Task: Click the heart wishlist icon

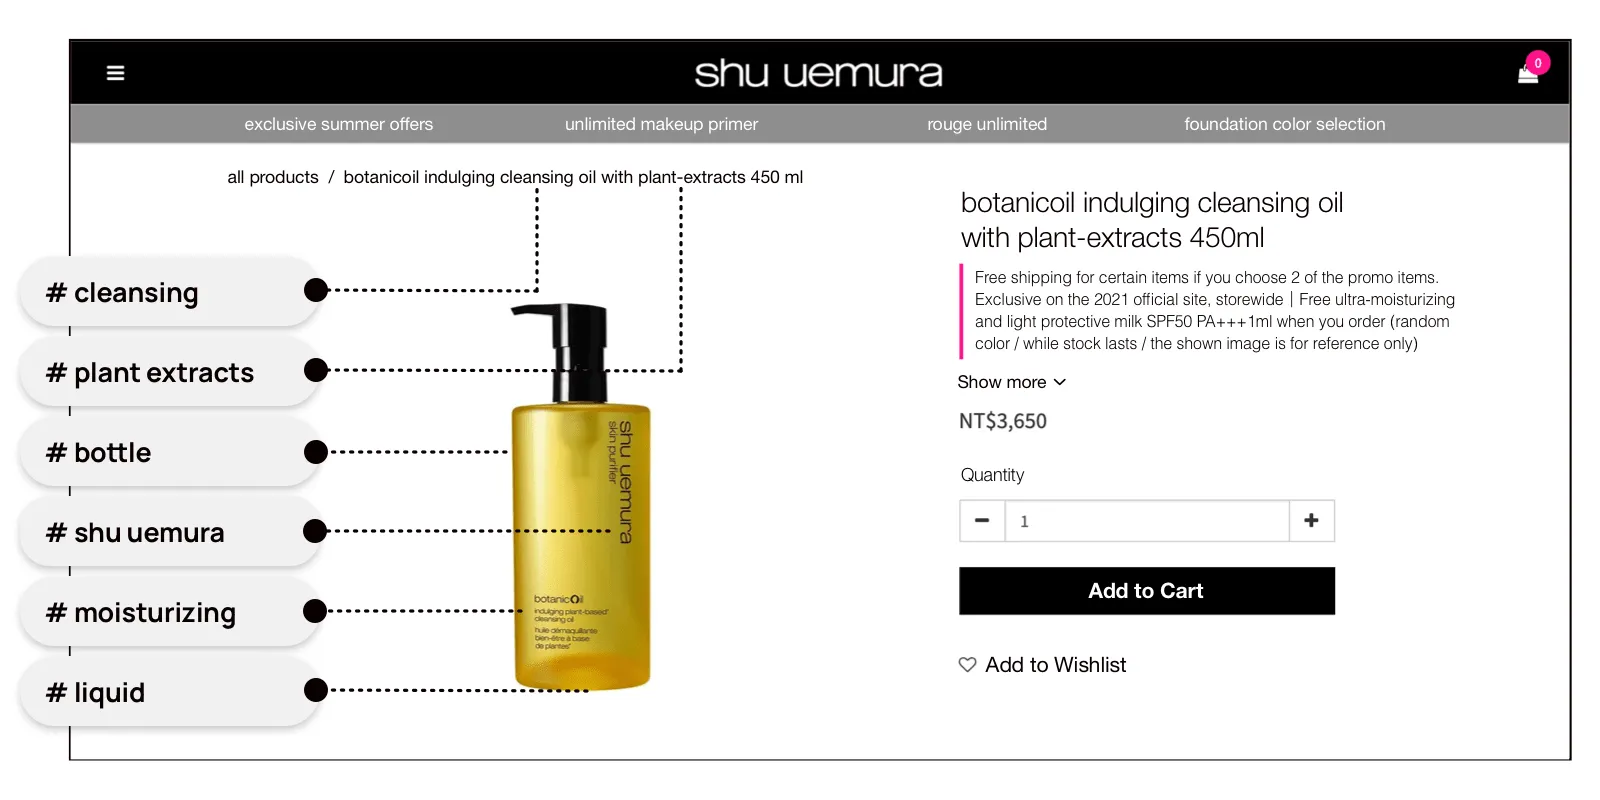Action: click(967, 665)
